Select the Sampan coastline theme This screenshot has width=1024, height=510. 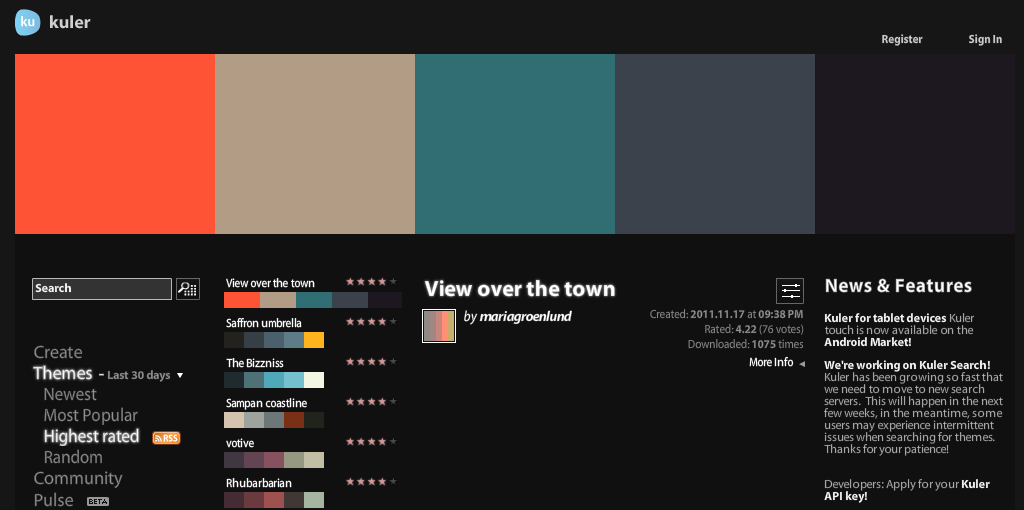click(266, 404)
